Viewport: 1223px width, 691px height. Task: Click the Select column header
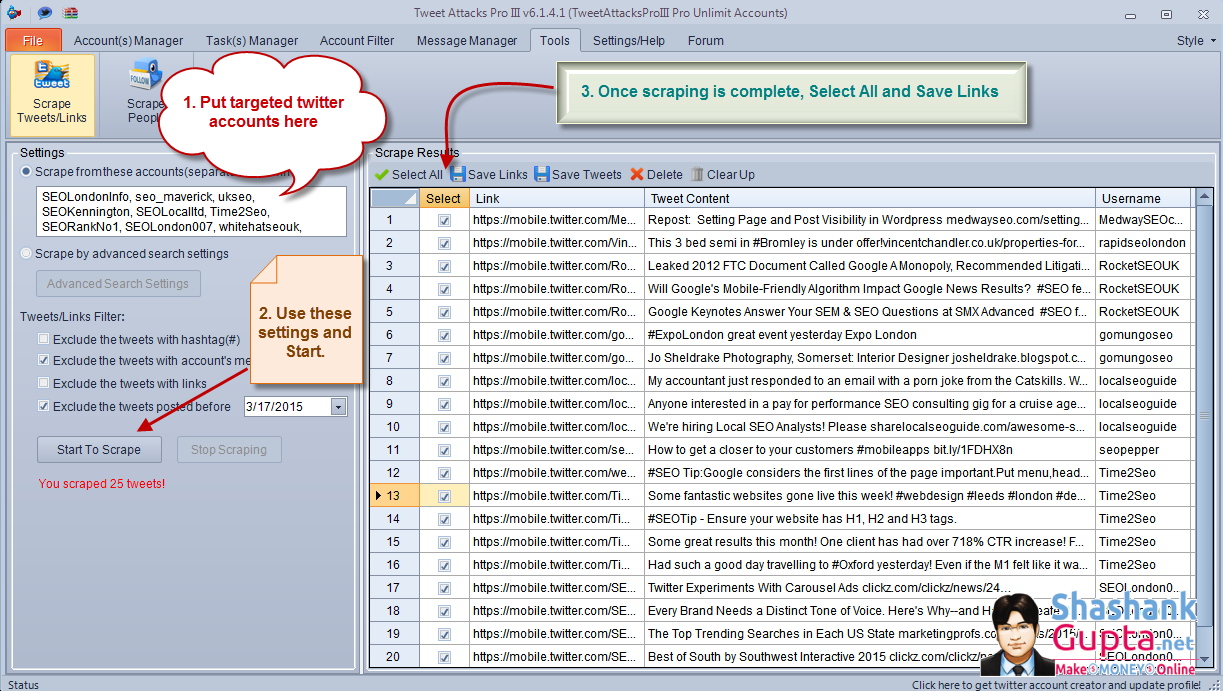point(444,198)
